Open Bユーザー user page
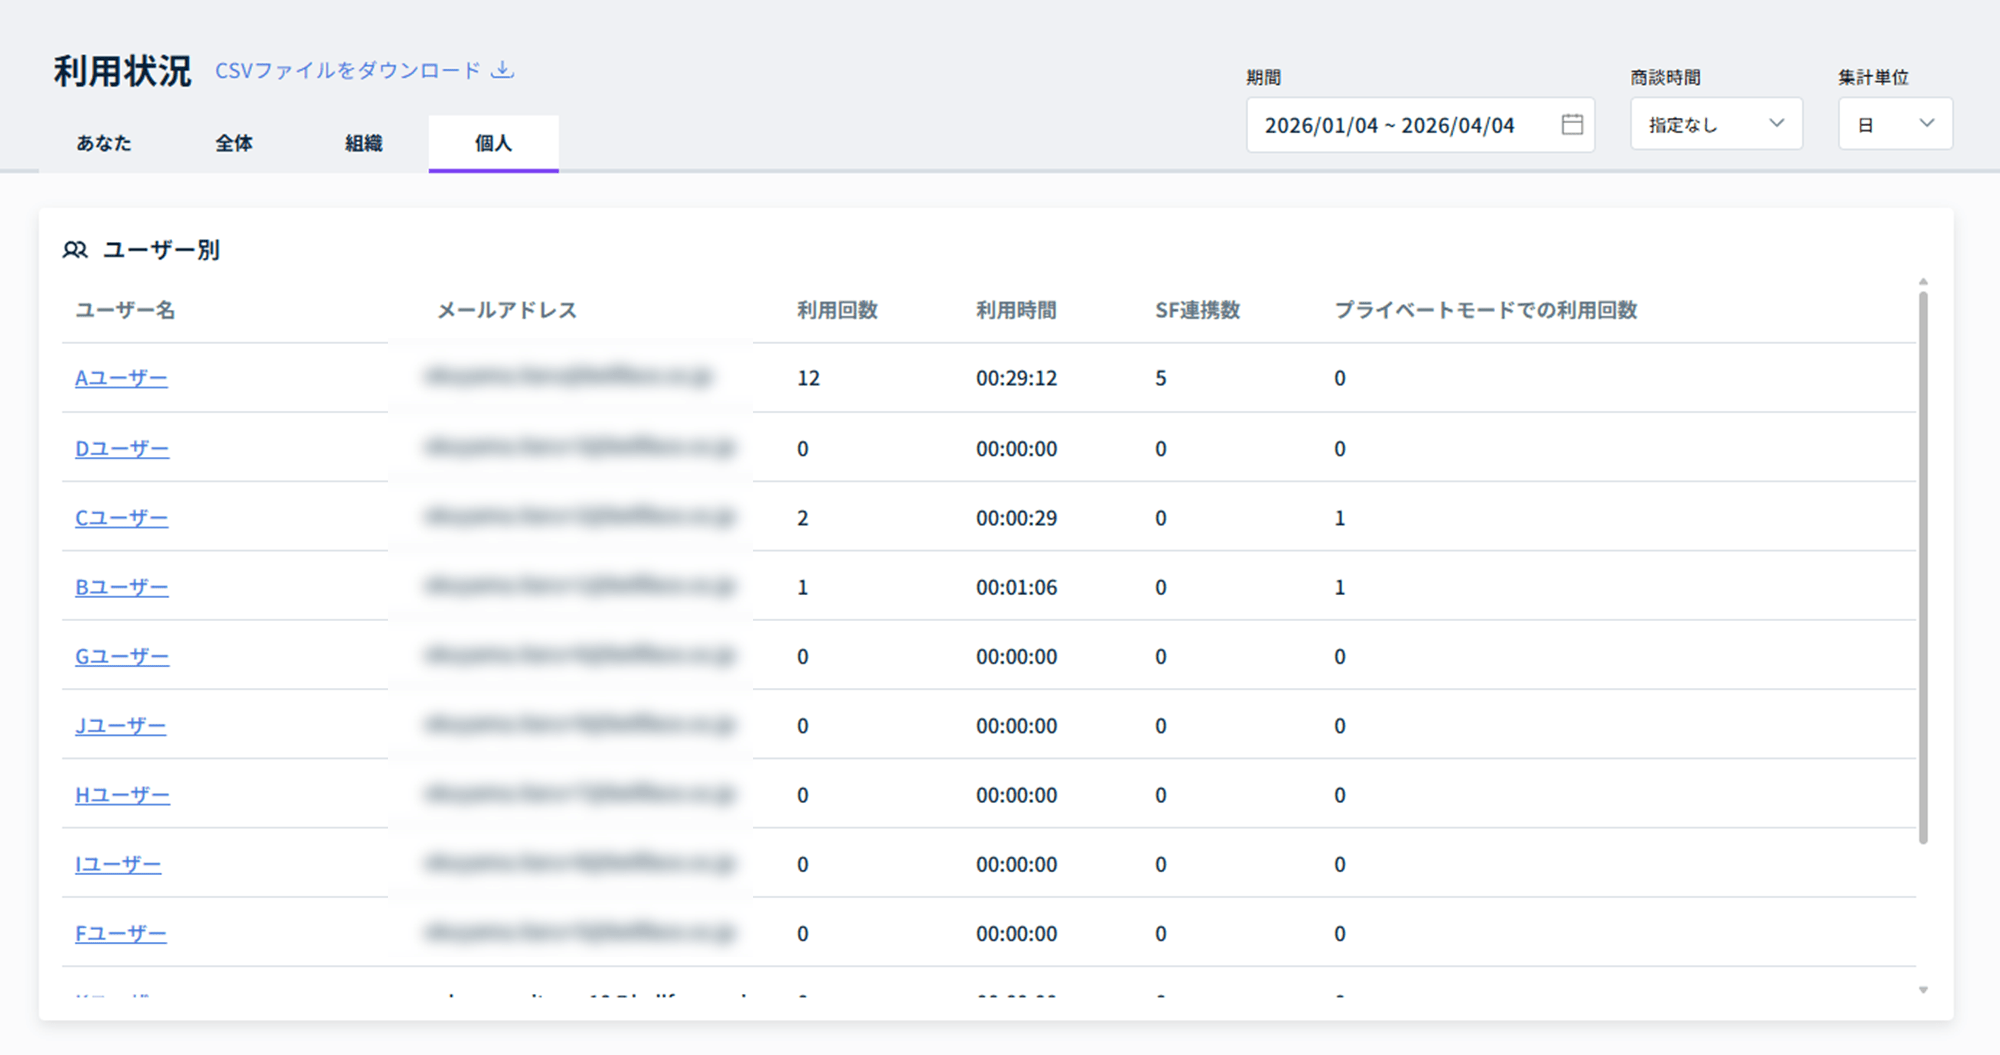Image resolution: width=2000 pixels, height=1055 pixels. coord(121,587)
